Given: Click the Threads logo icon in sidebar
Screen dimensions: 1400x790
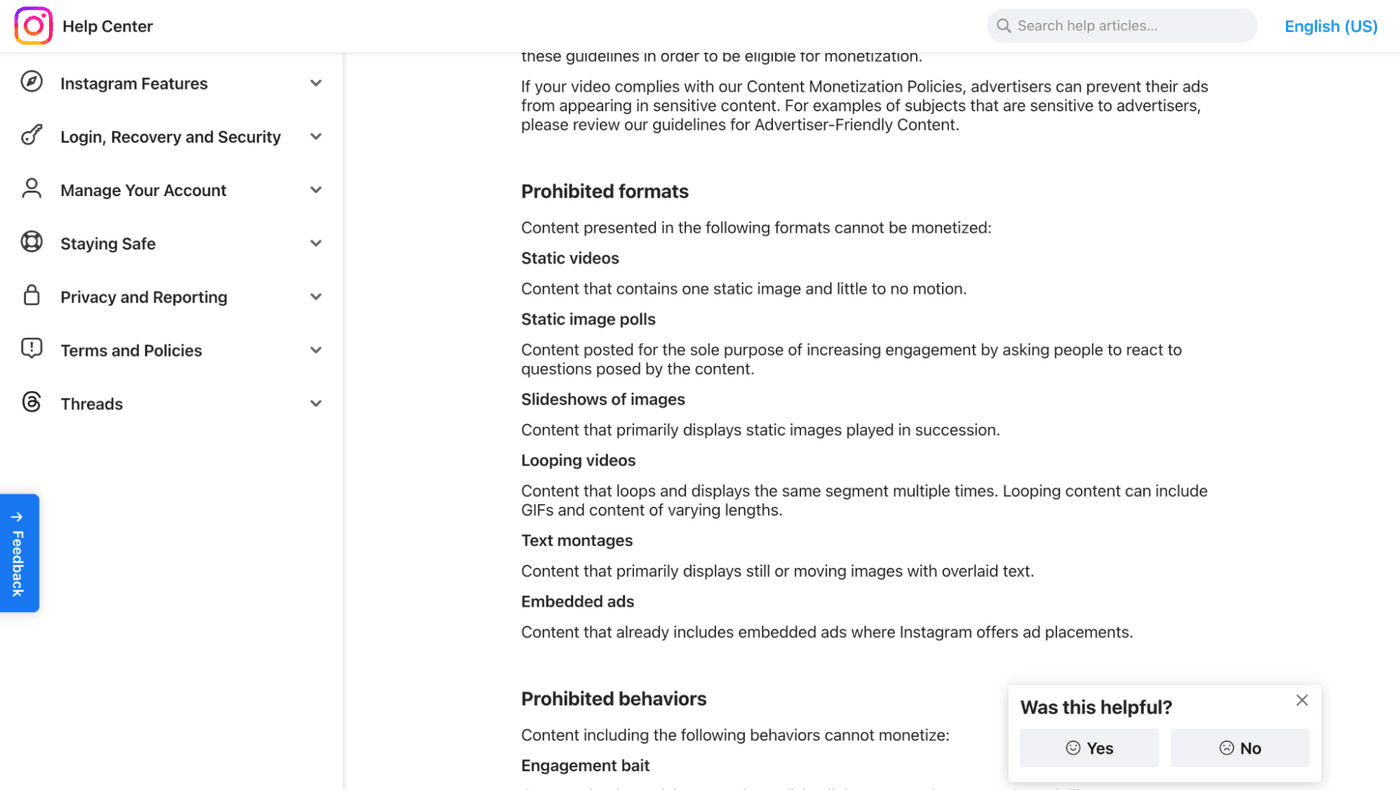Looking at the screenshot, I should [x=32, y=403].
